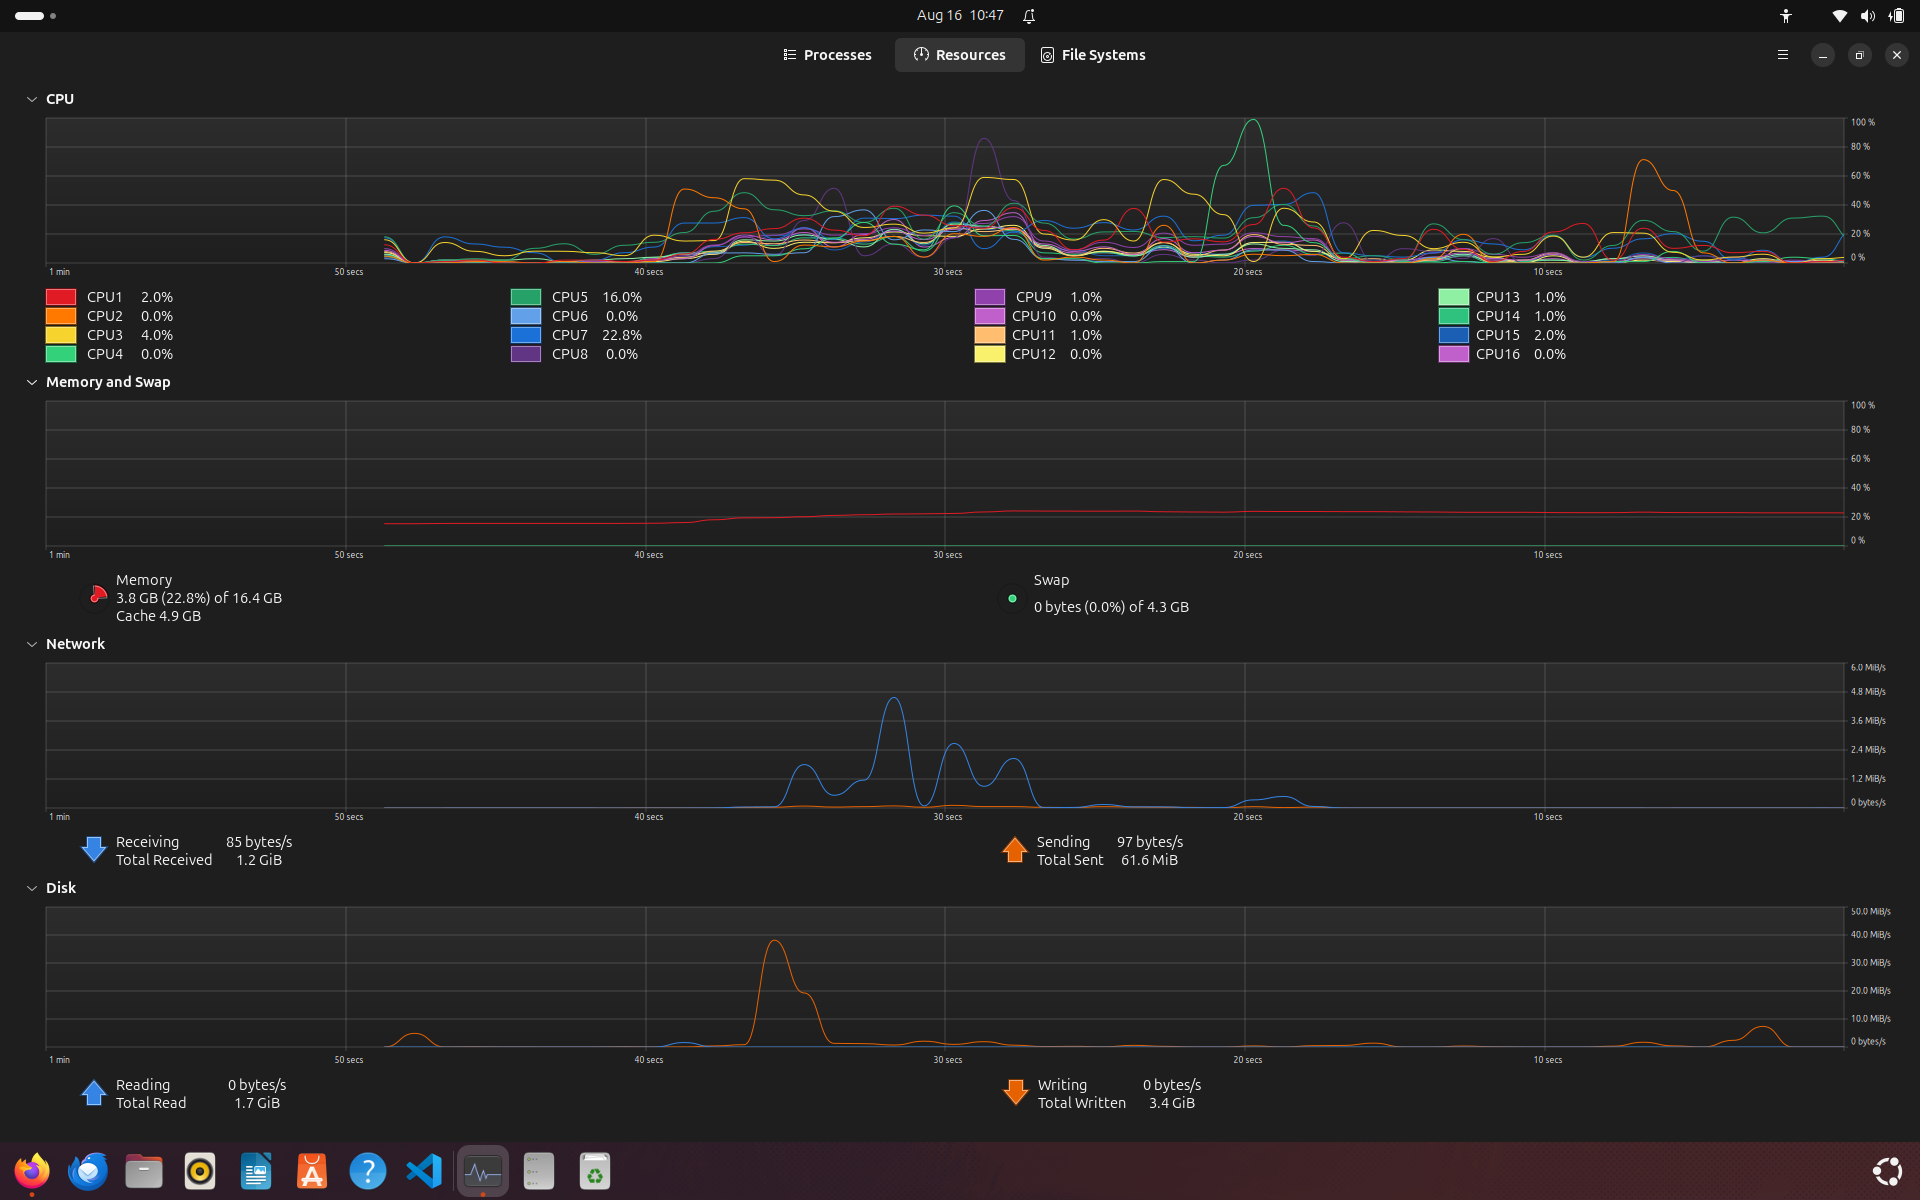
Task: Launch Visual Studio Code from the dock
Action: click(424, 1170)
